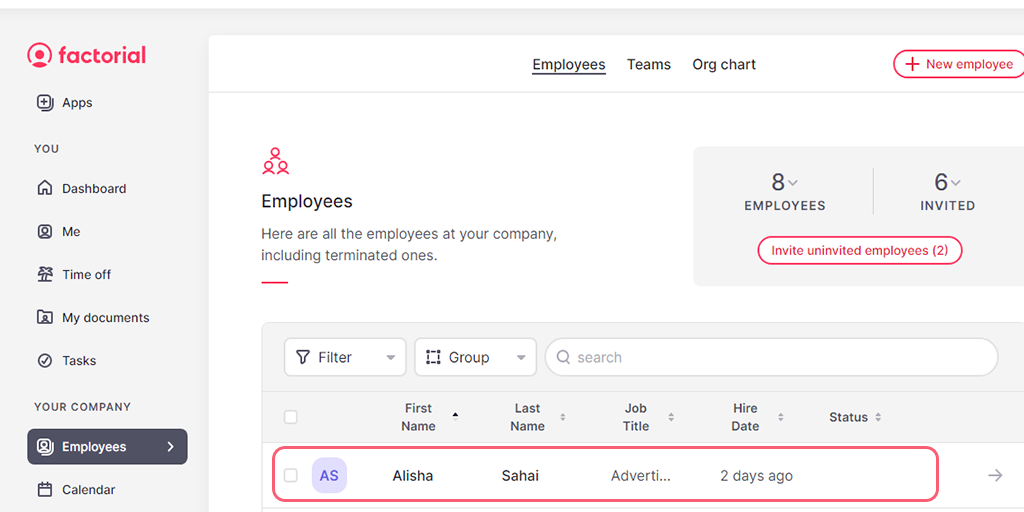
Task: Switch to the Org chart tab
Action: click(724, 64)
